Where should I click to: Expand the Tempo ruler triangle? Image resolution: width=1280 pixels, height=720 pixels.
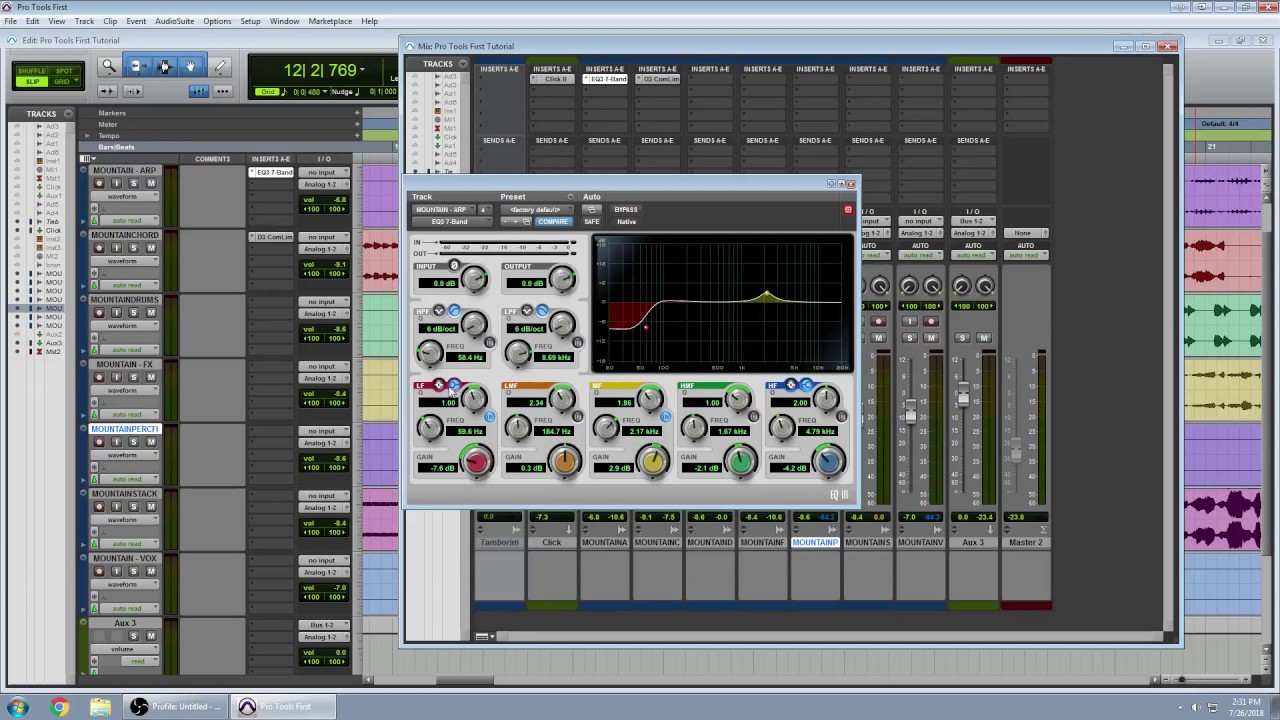click(x=87, y=136)
